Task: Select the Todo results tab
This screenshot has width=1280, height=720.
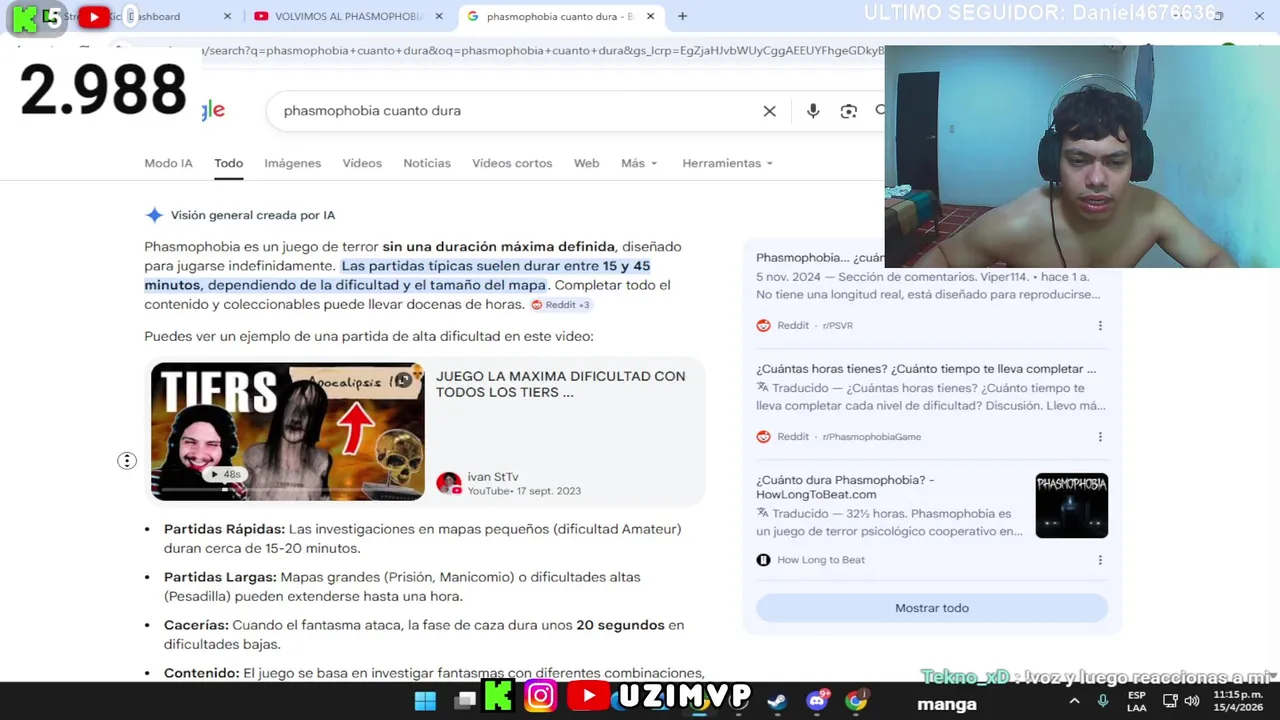Action: tap(228, 163)
